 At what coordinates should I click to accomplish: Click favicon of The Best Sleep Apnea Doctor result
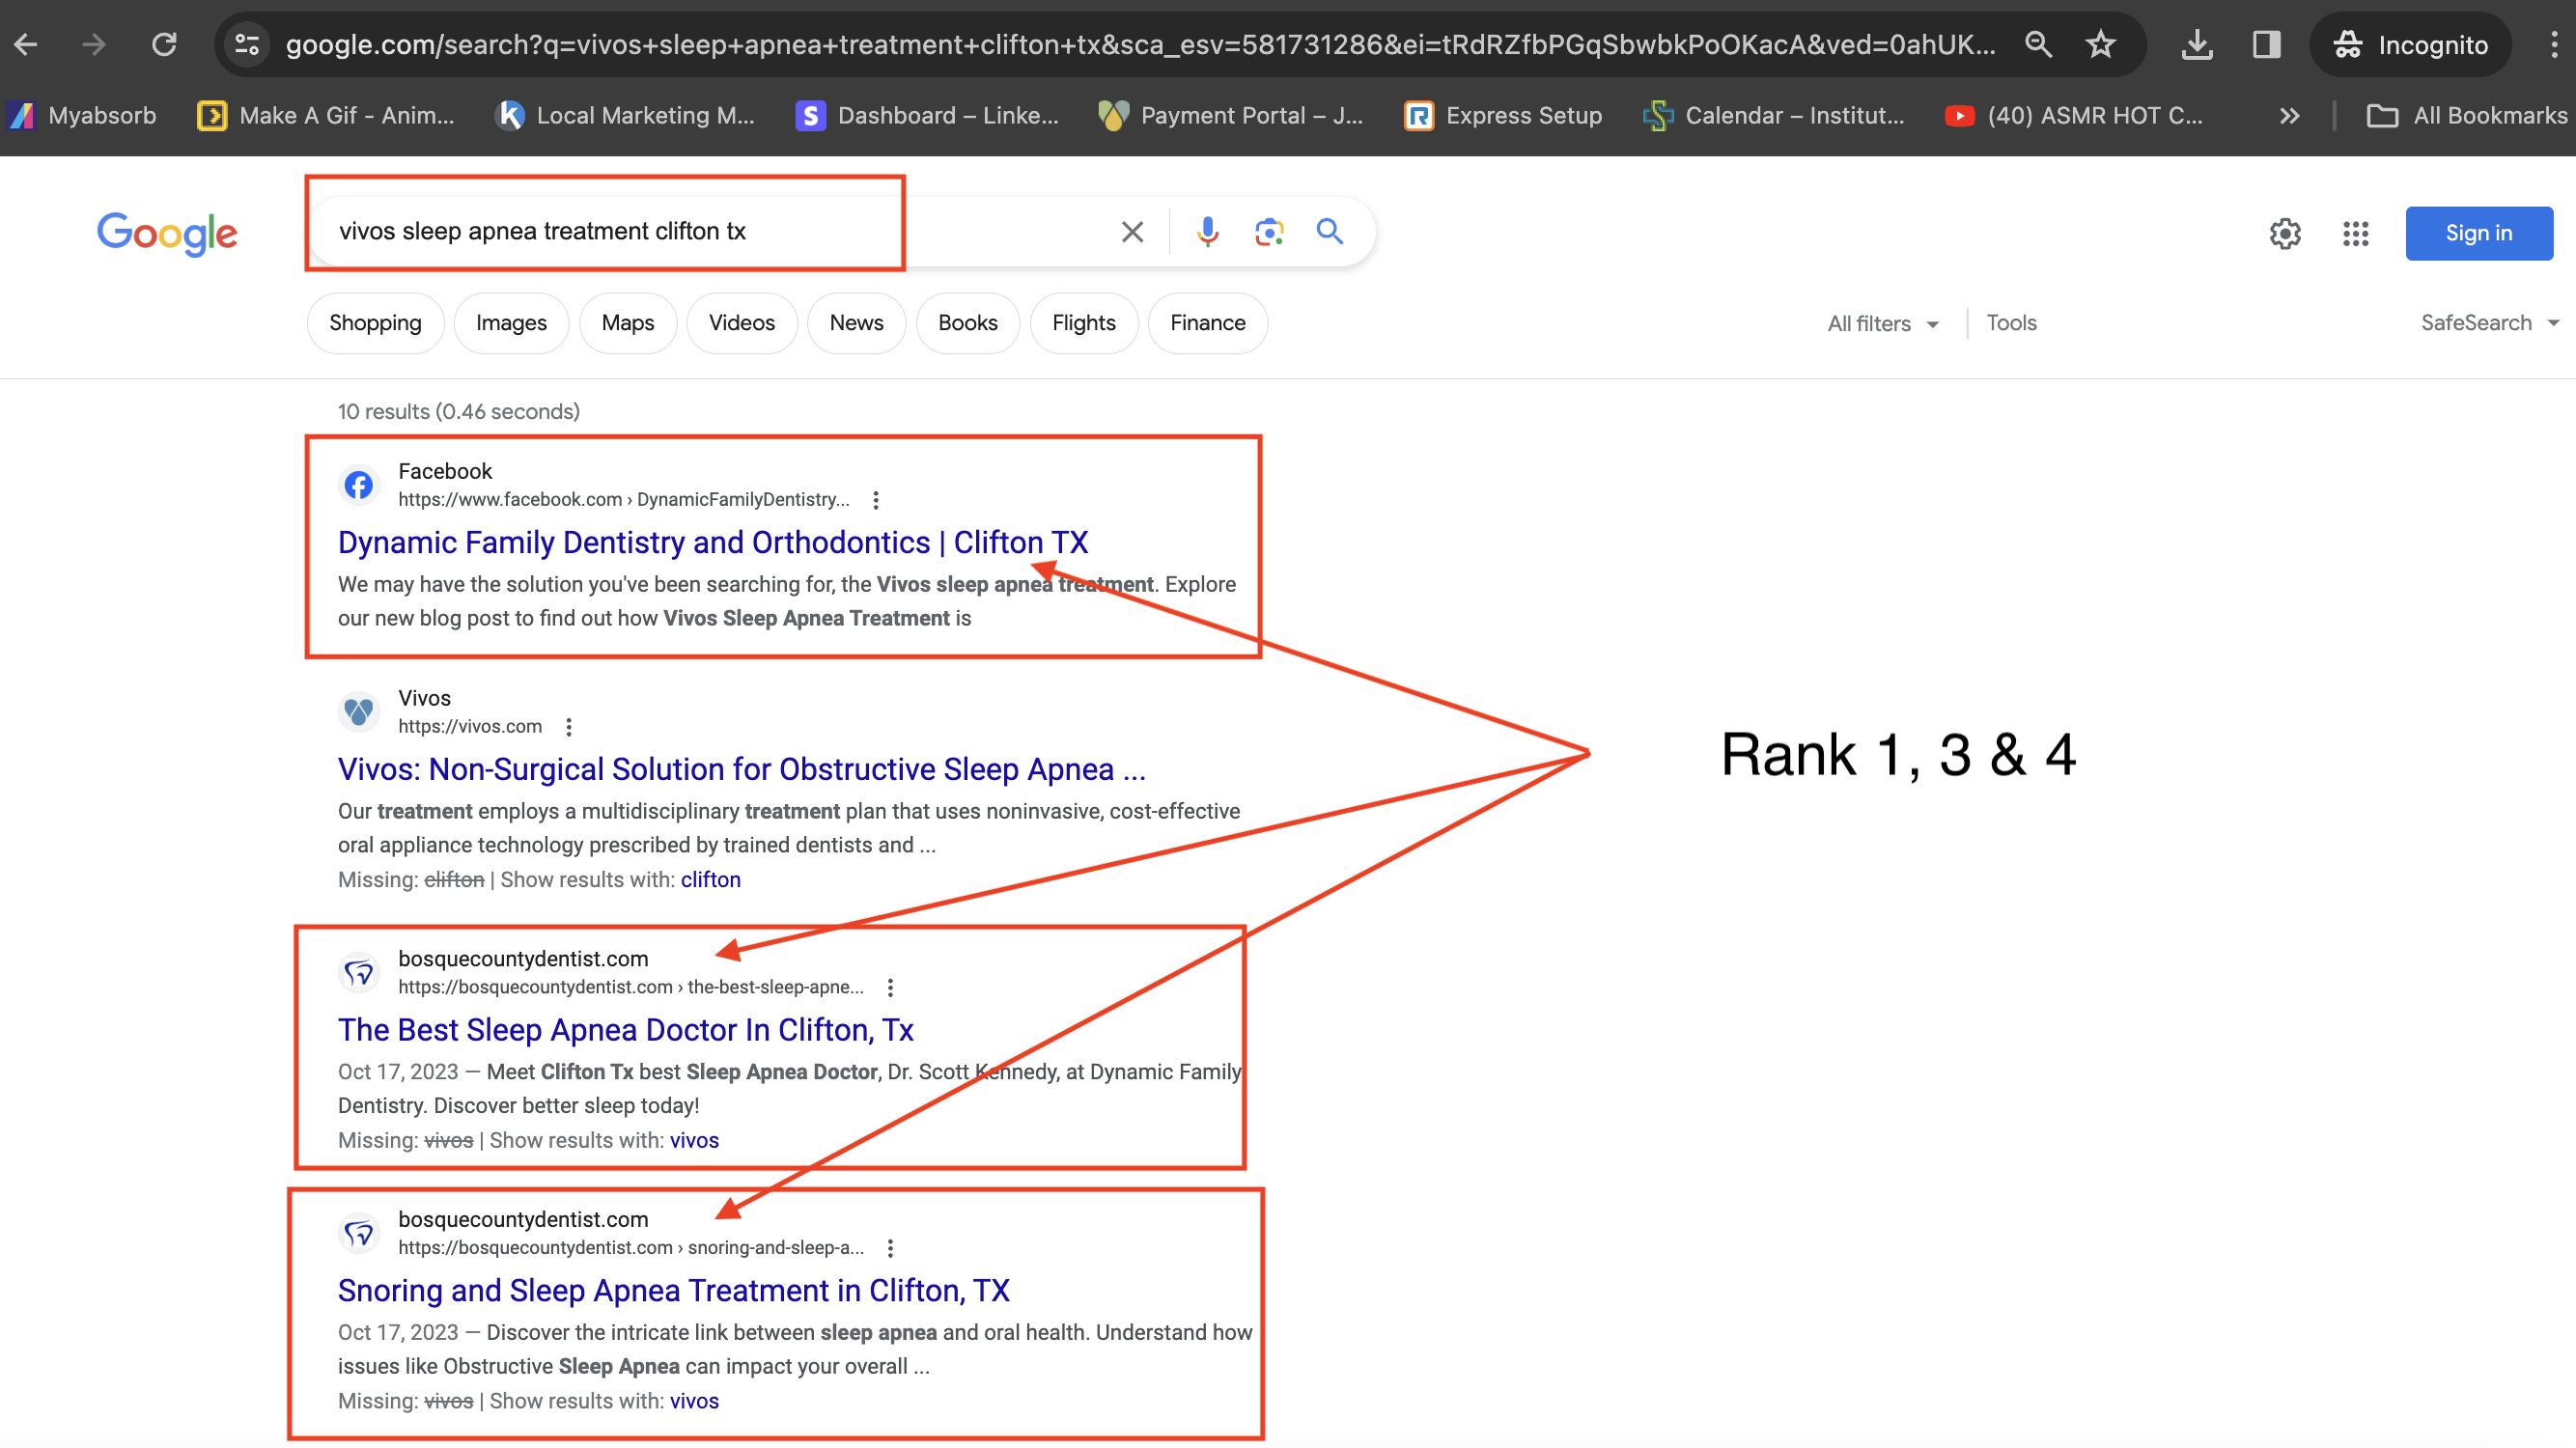[x=358, y=972]
